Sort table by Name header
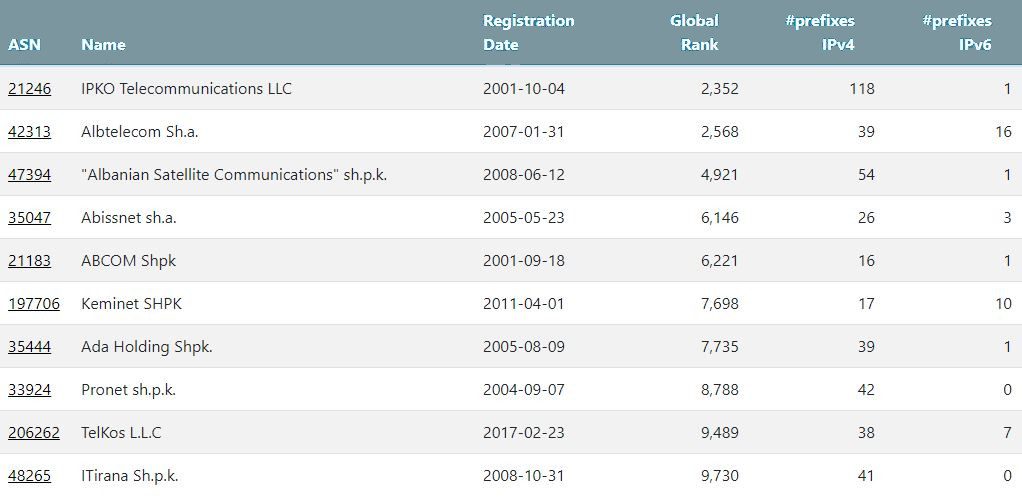The width and height of the screenshot is (1022, 497). pos(103,44)
